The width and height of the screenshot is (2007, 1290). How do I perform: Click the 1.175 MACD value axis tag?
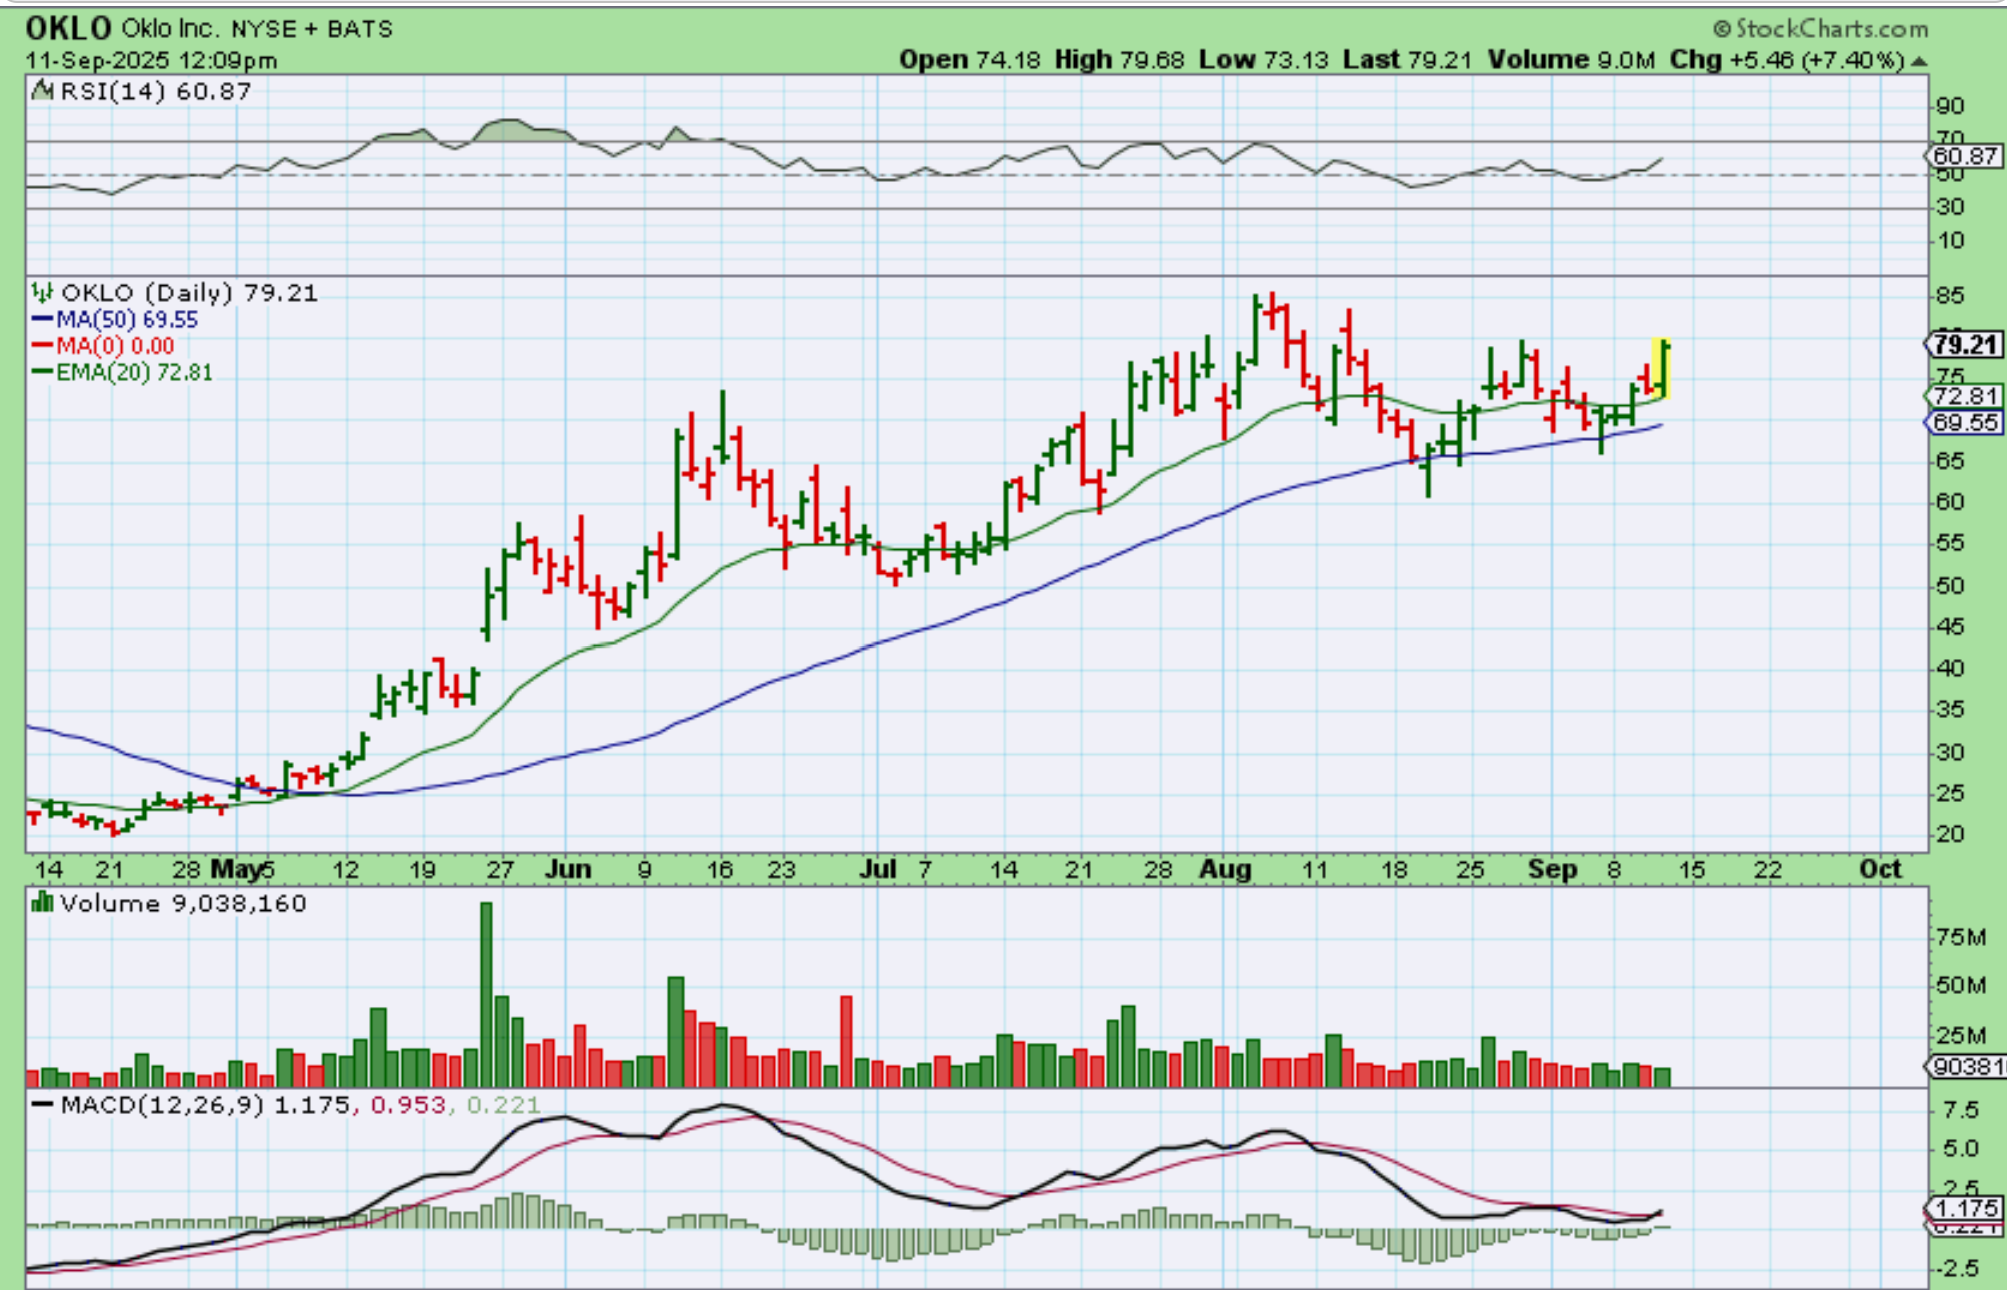point(1964,1208)
